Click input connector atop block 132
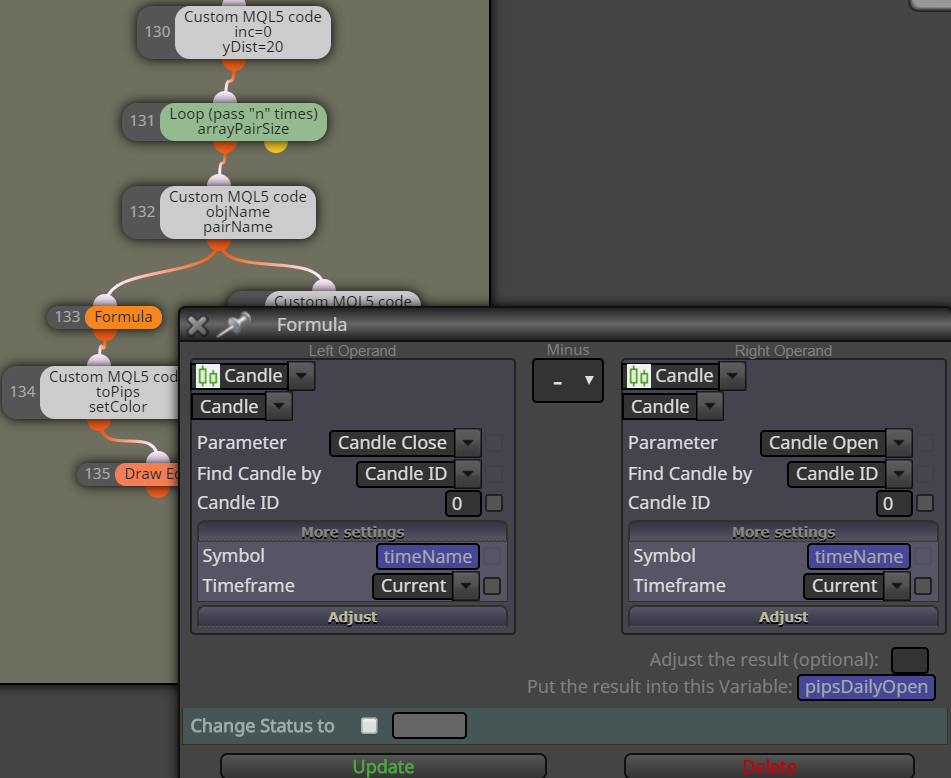 click(219, 180)
